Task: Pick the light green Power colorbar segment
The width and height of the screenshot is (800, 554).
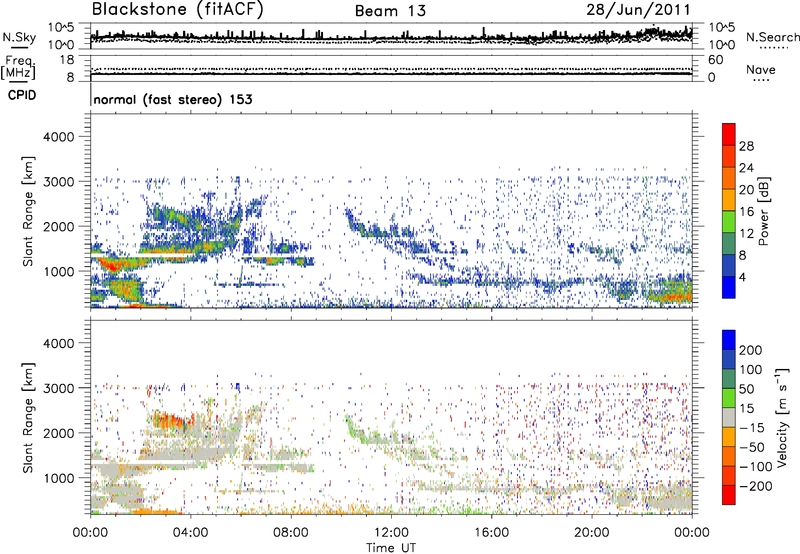Action: [729, 222]
